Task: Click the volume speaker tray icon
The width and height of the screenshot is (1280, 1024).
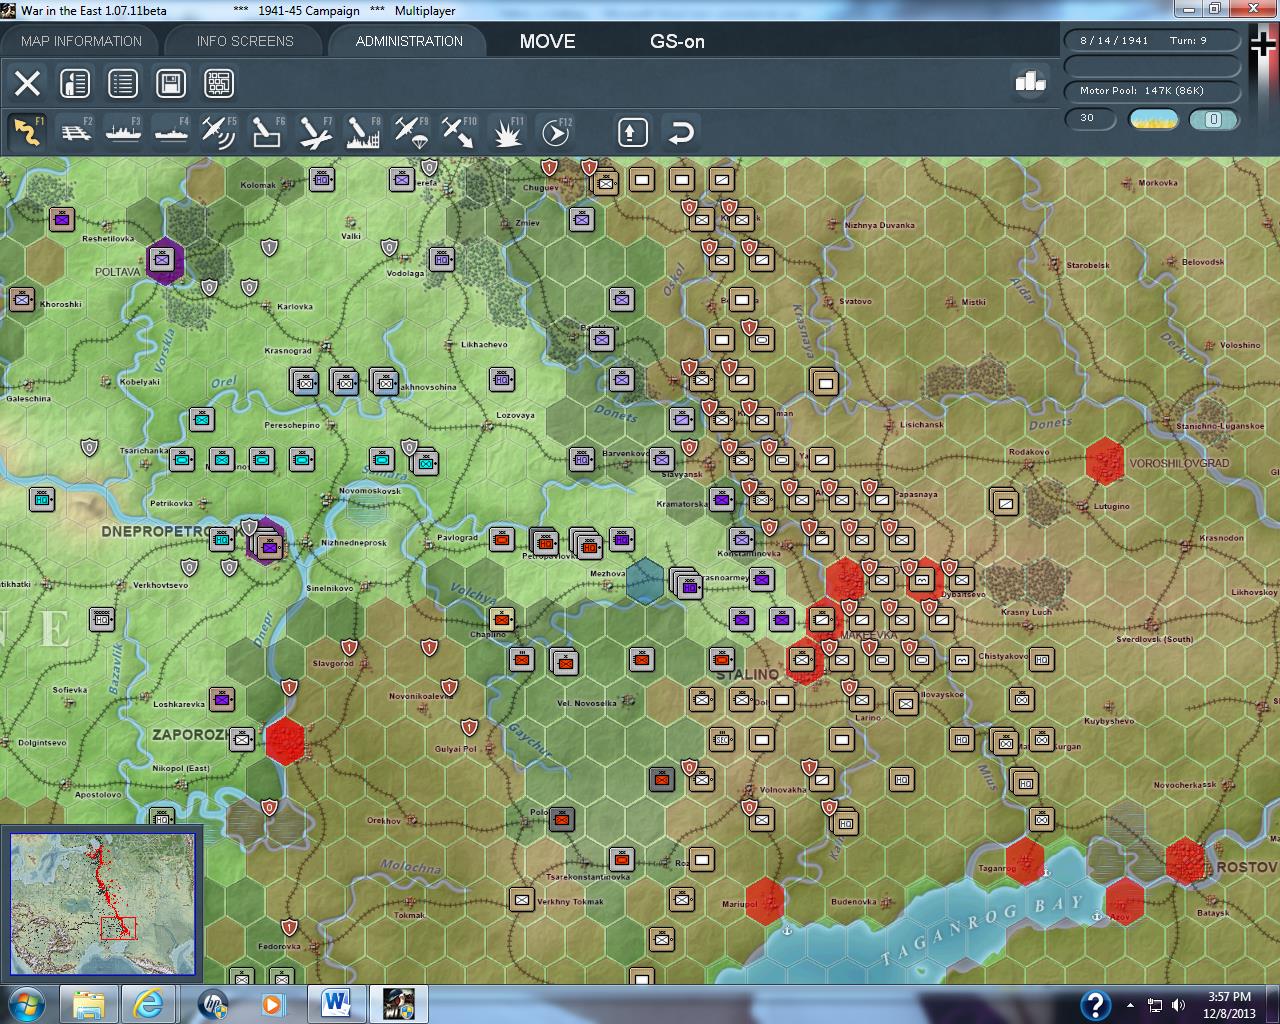Action: tap(1179, 1005)
